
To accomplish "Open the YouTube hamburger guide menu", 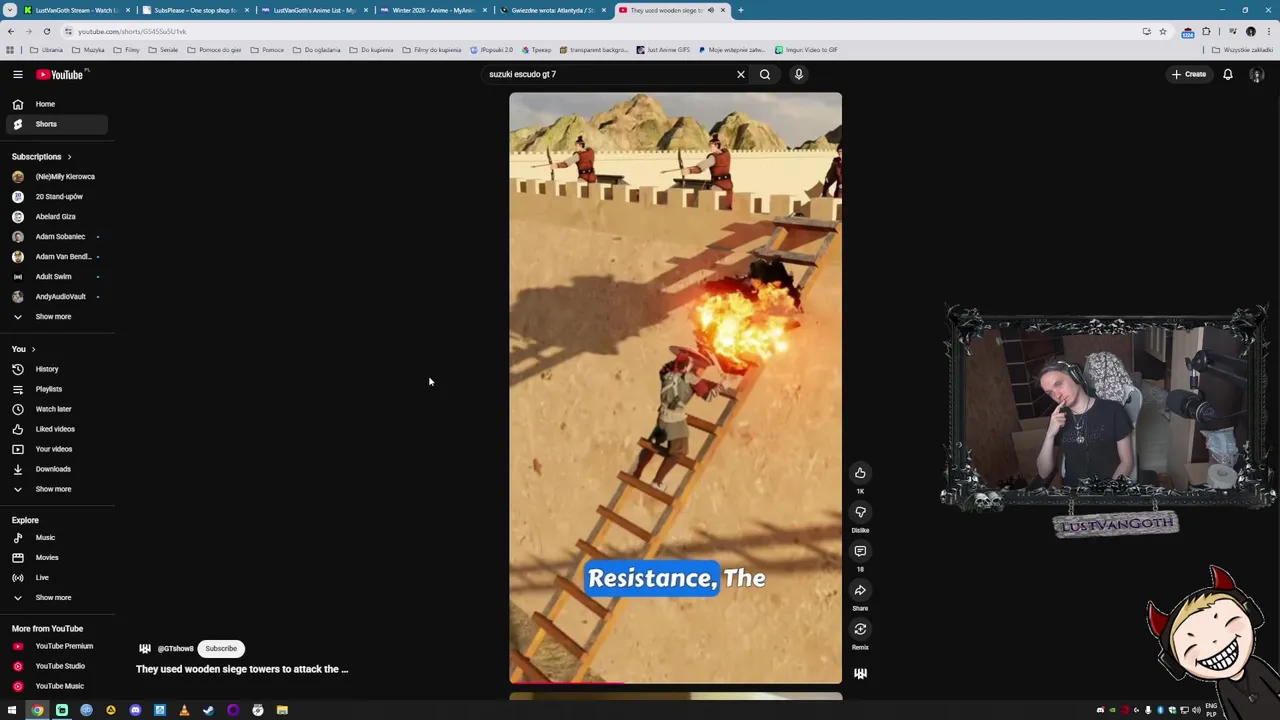I will pyautogui.click(x=17, y=74).
